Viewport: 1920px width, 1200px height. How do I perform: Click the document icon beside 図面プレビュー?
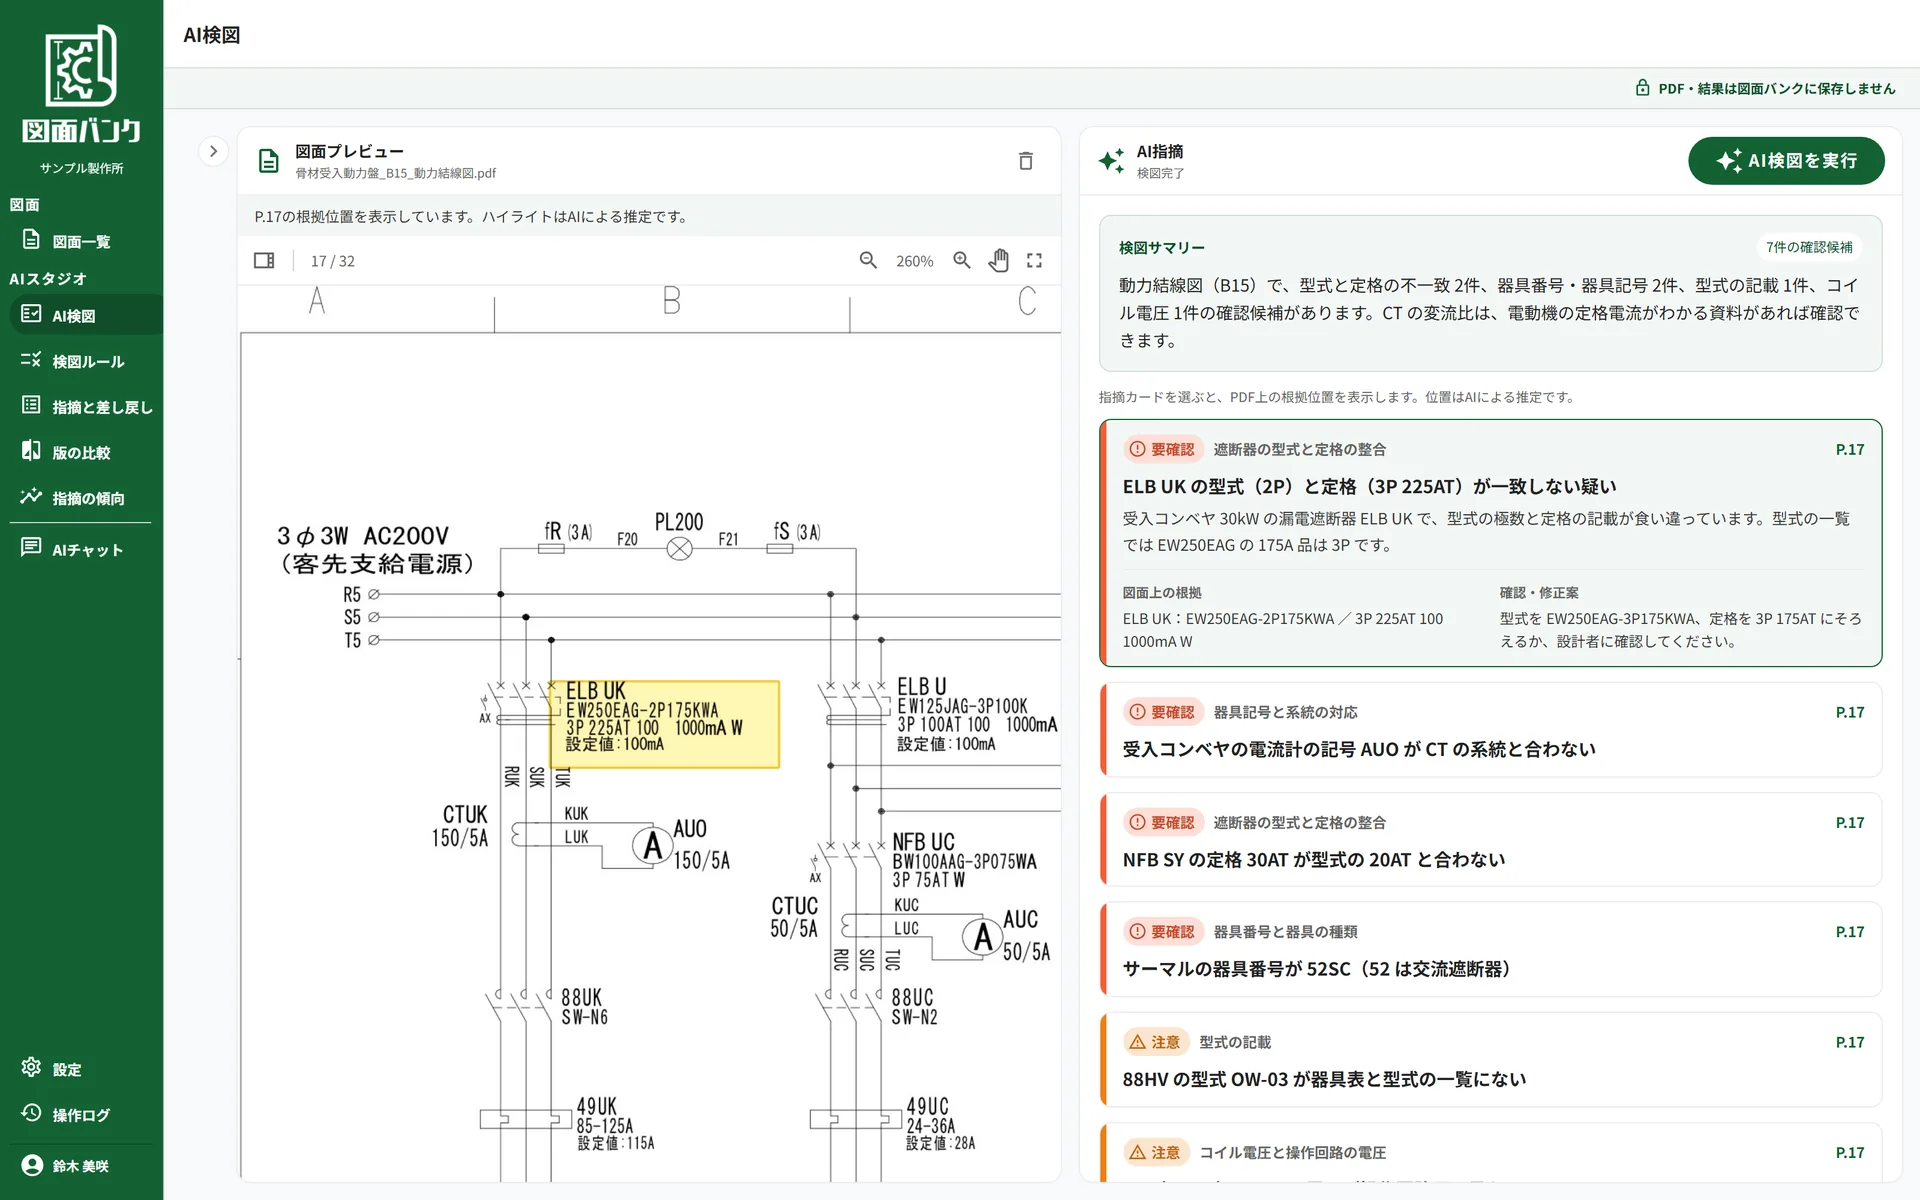[268, 161]
